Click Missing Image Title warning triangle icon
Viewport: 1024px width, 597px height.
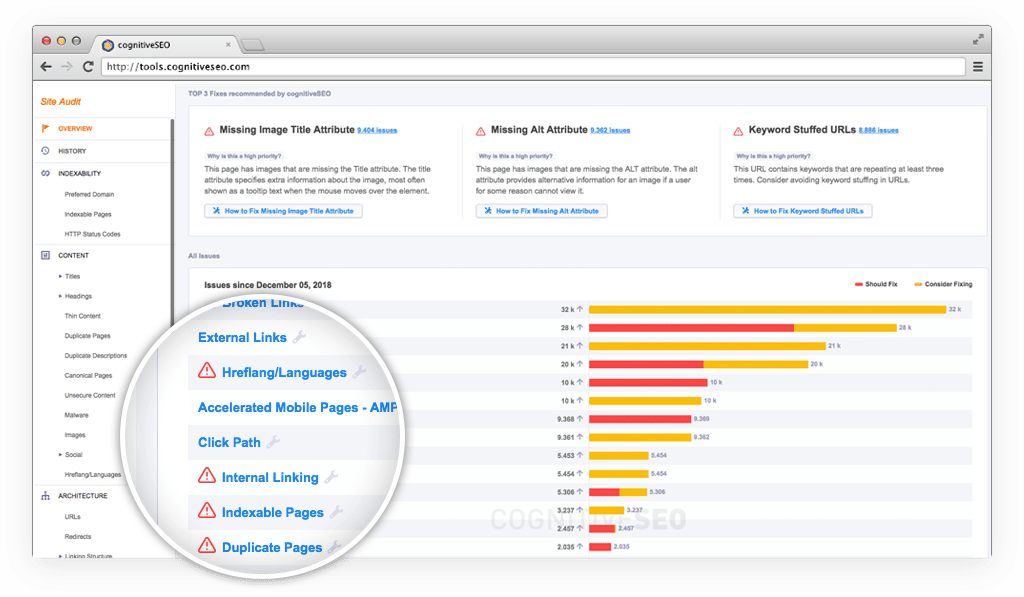[x=209, y=131]
